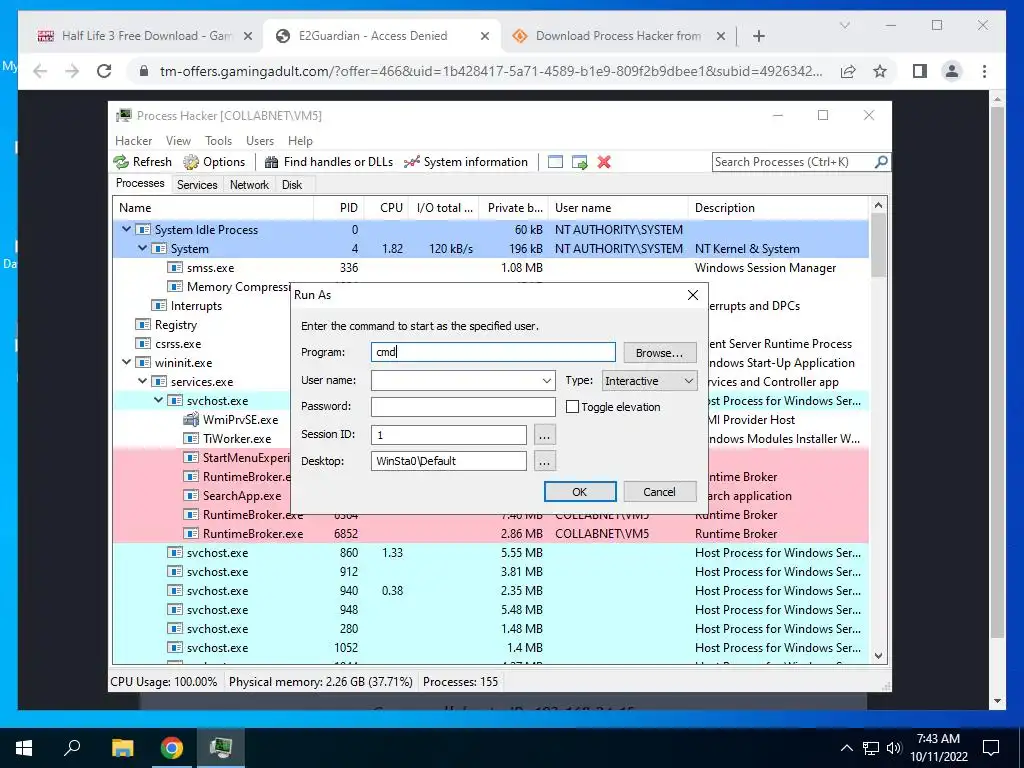Close the E2Guardian Access Denied tab
This screenshot has height=768, width=1024.
tap(485, 36)
